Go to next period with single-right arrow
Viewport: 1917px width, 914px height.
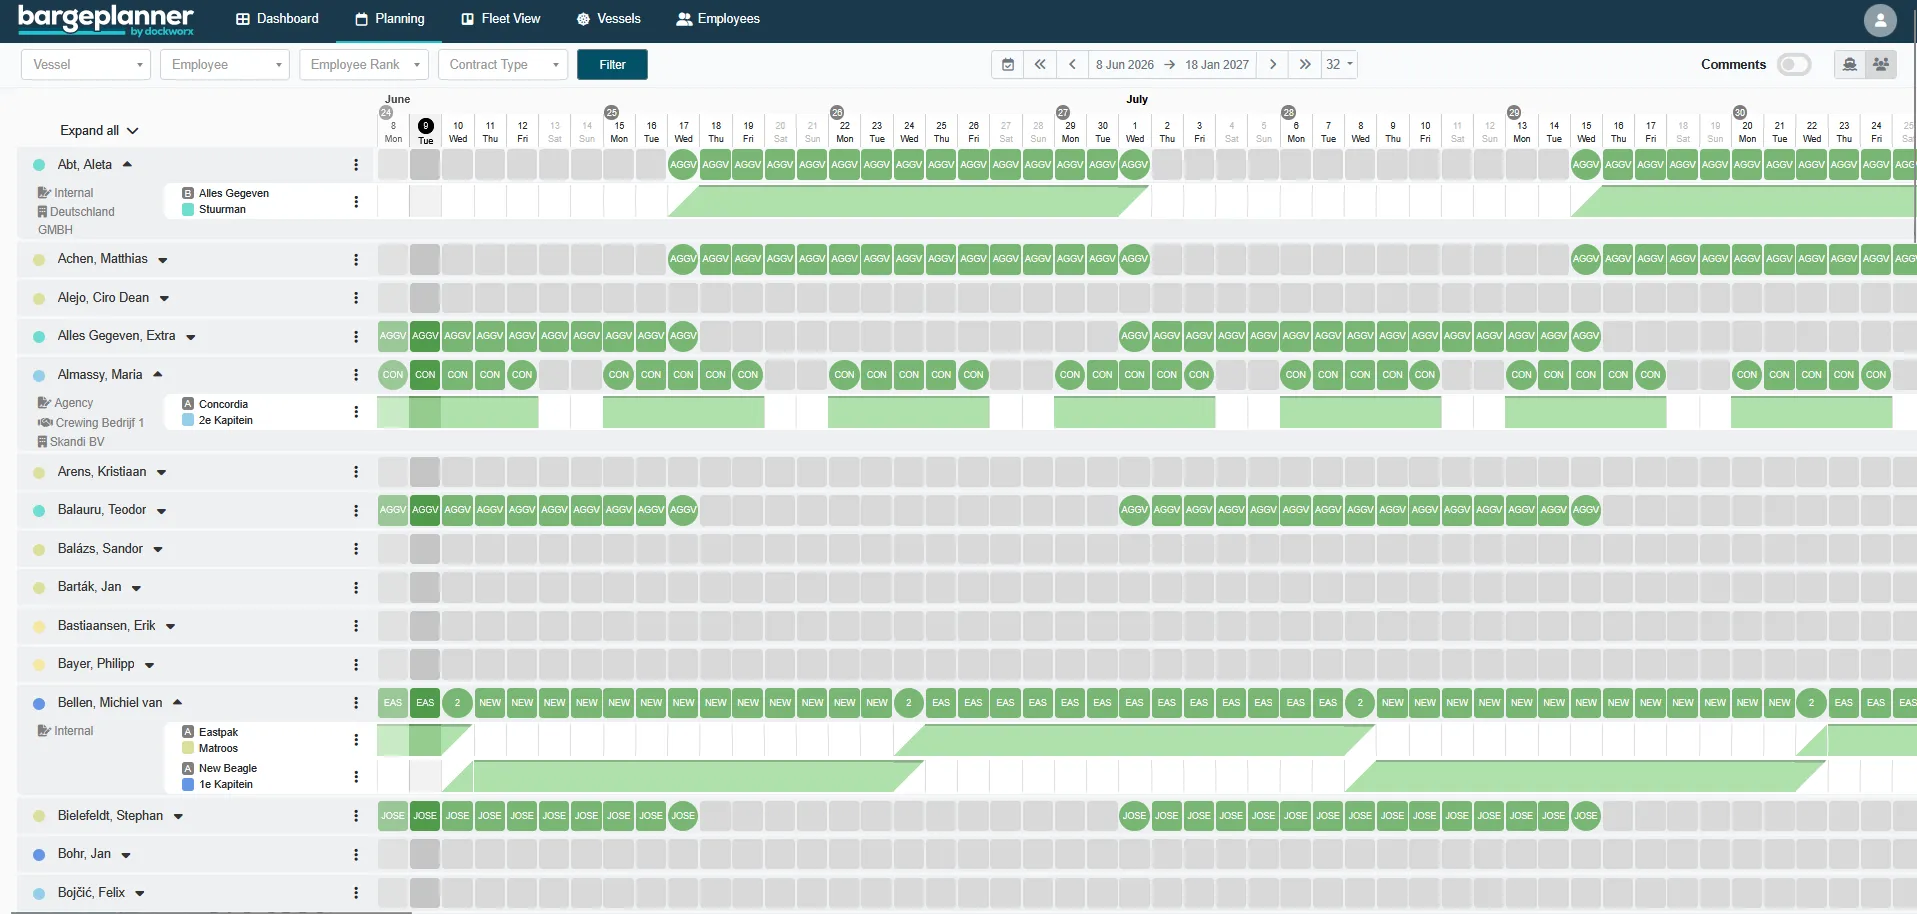point(1273,64)
